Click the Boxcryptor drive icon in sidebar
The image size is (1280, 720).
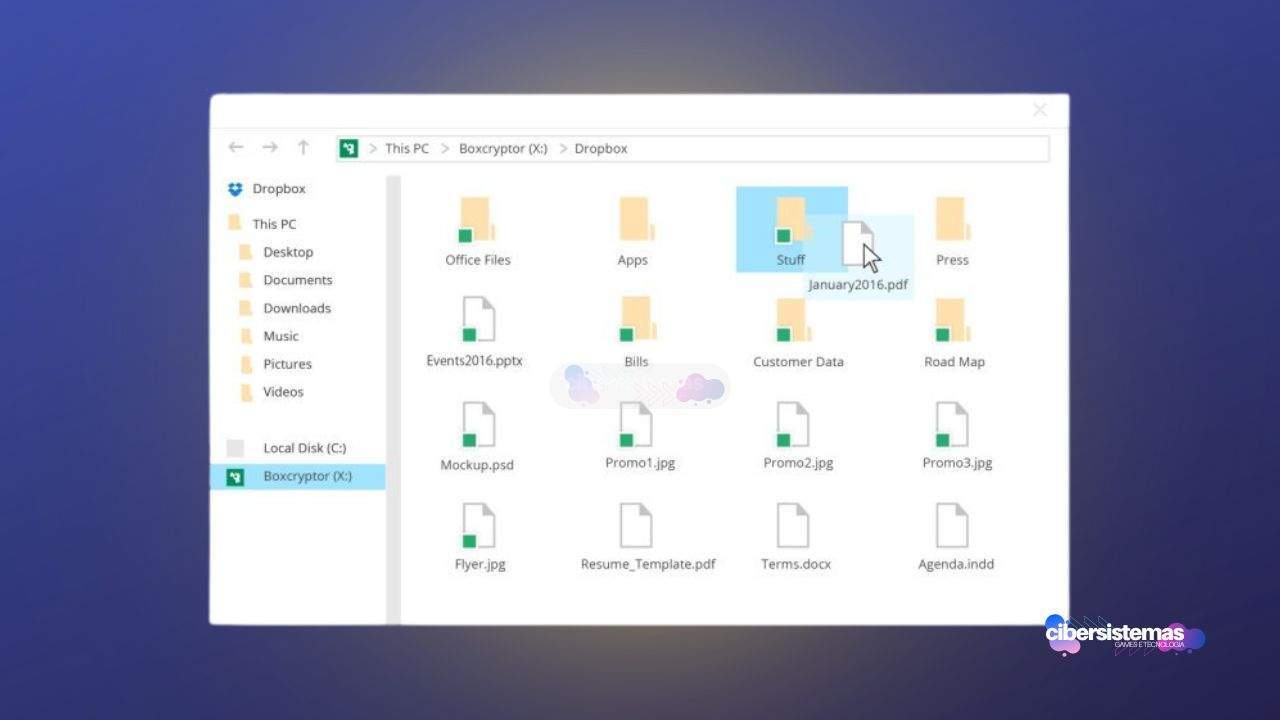pyautogui.click(x=236, y=477)
